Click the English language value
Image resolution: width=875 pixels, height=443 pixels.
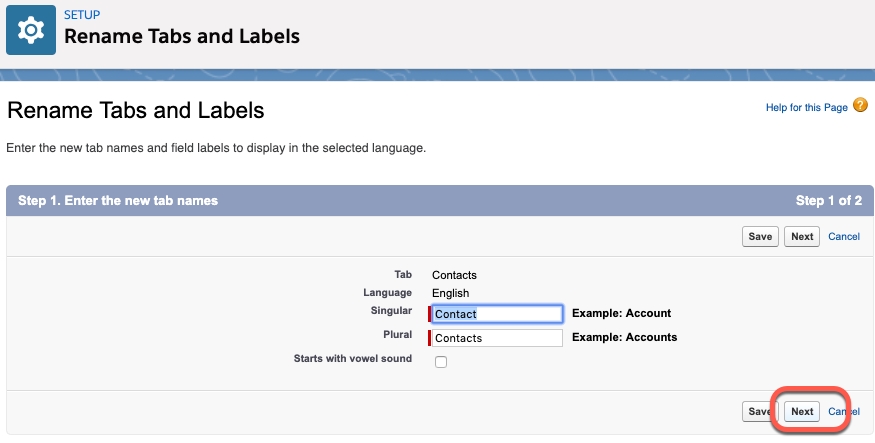tap(450, 293)
